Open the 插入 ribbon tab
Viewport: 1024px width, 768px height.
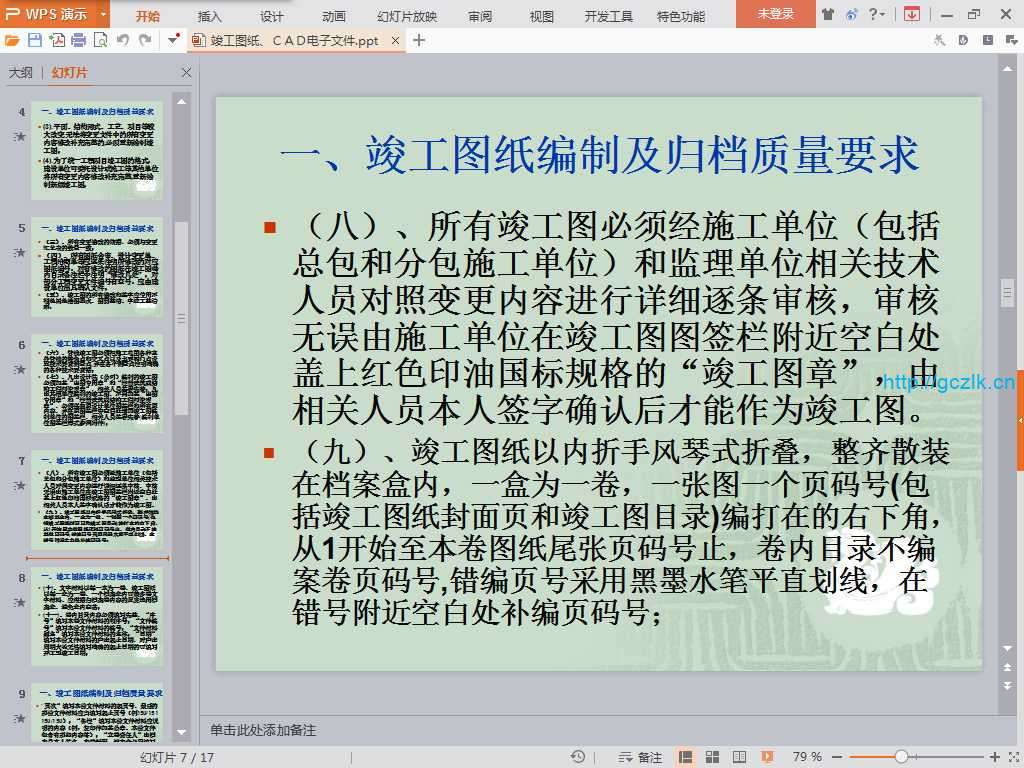[x=210, y=16]
